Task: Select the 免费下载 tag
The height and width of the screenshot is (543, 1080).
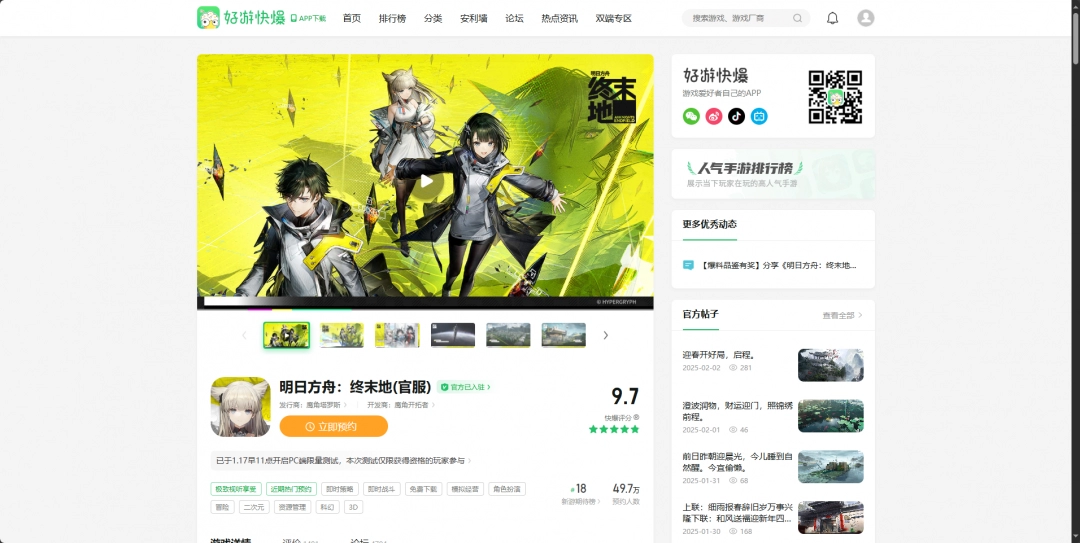Action: tap(424, 489)
